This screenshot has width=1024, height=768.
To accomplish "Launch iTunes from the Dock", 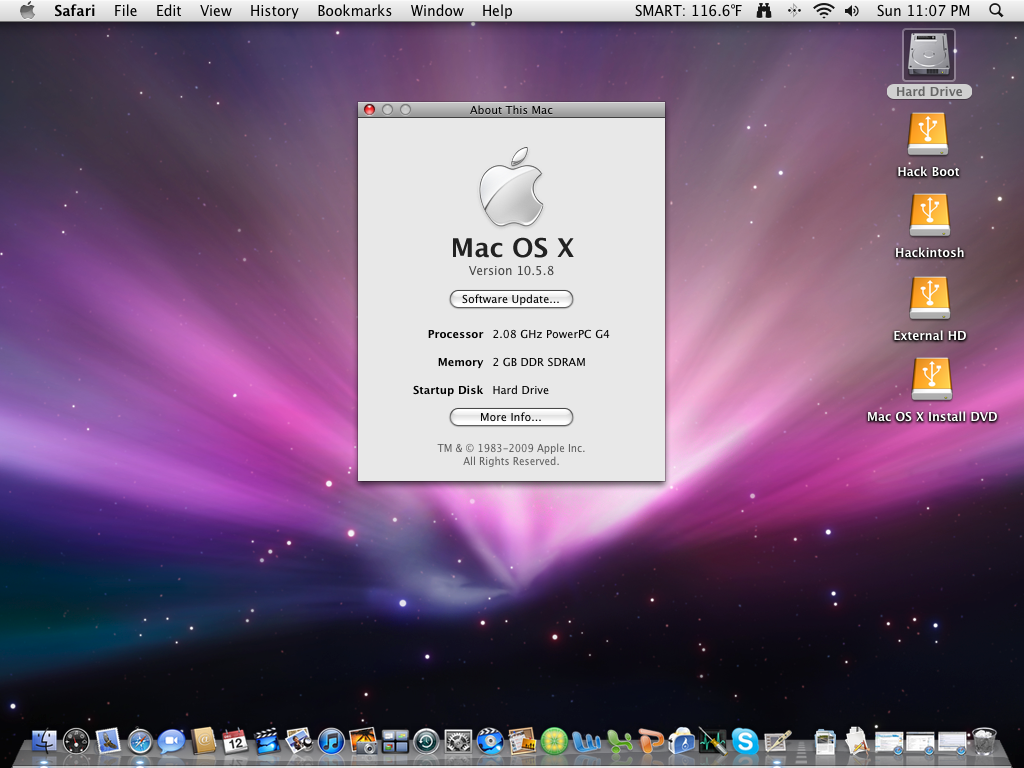I will click(331, 742).
